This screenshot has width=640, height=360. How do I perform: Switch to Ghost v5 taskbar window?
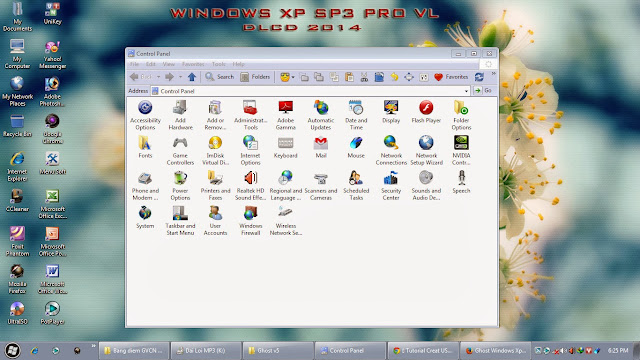click(x=278, y=351)
